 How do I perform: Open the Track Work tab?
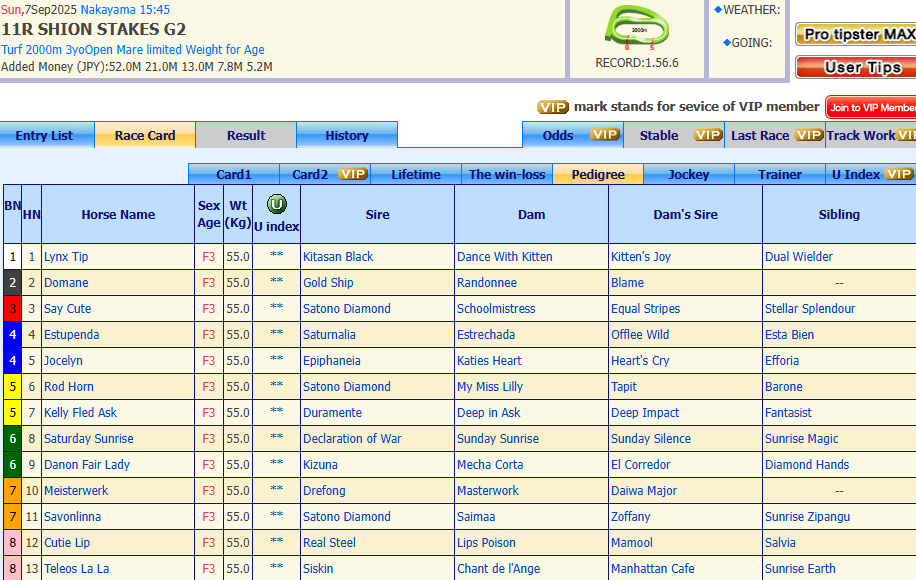871,135
